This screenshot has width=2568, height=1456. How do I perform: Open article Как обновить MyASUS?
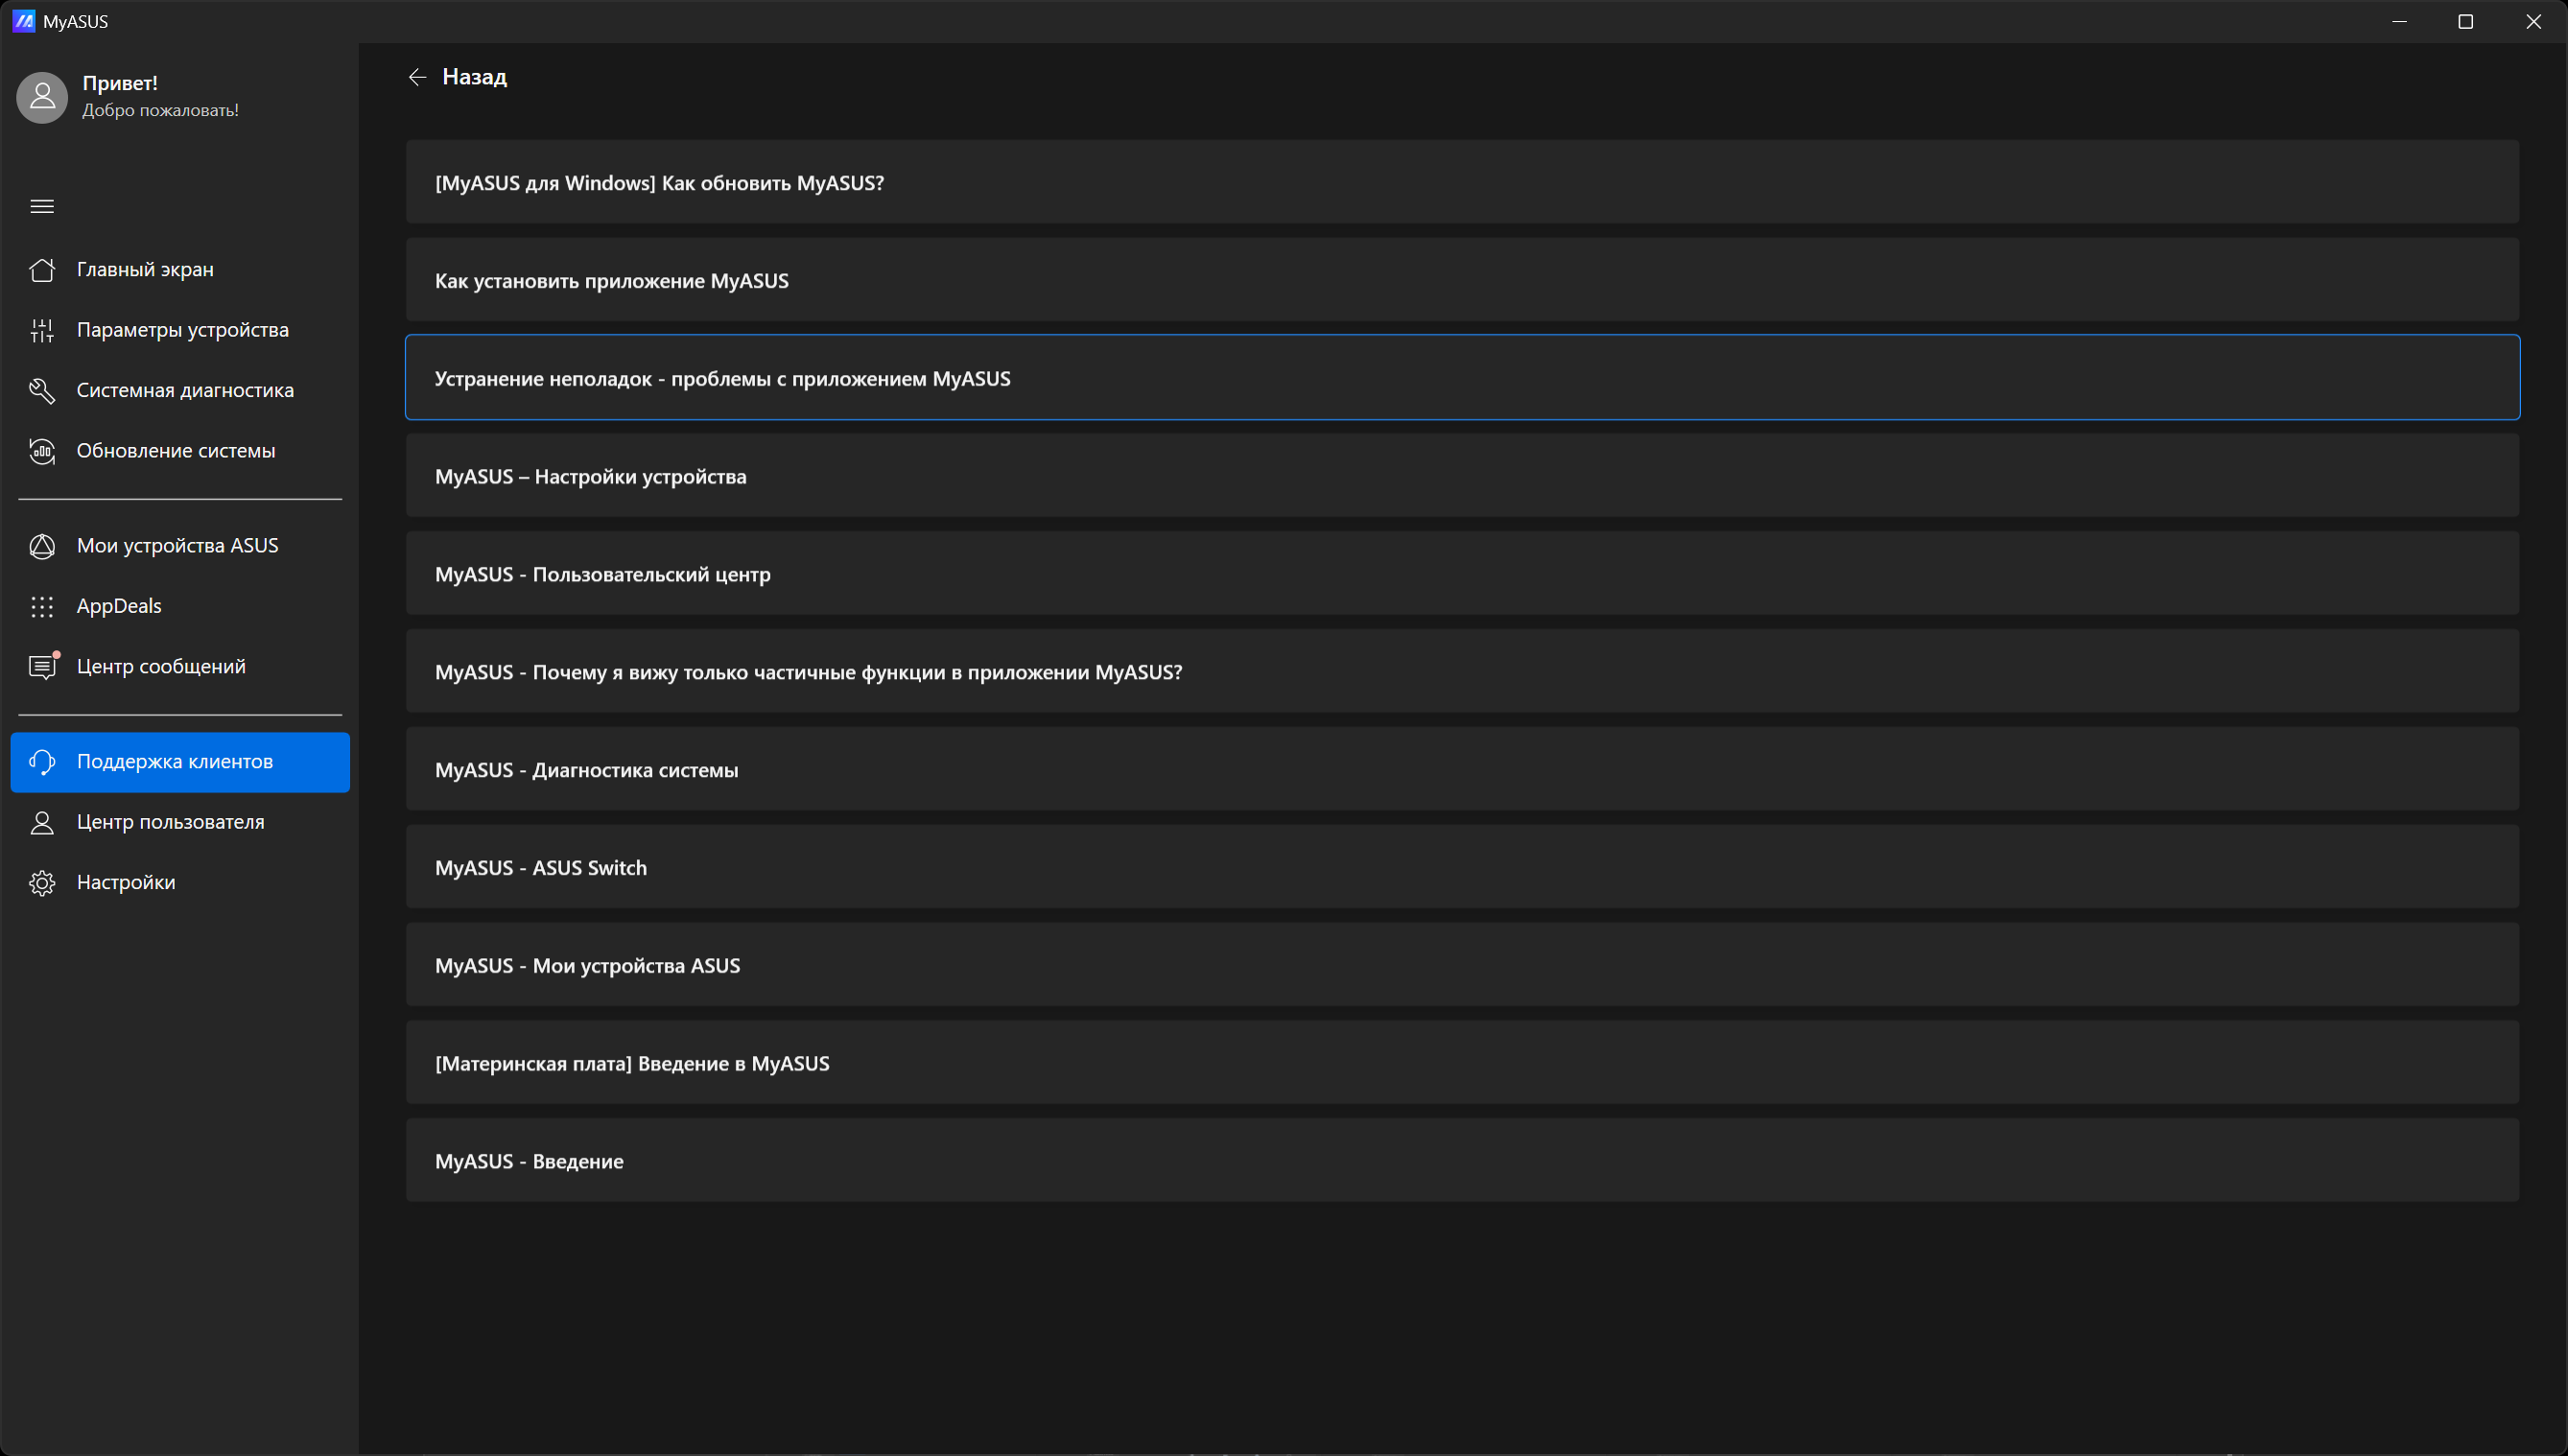click(1462, 182)
